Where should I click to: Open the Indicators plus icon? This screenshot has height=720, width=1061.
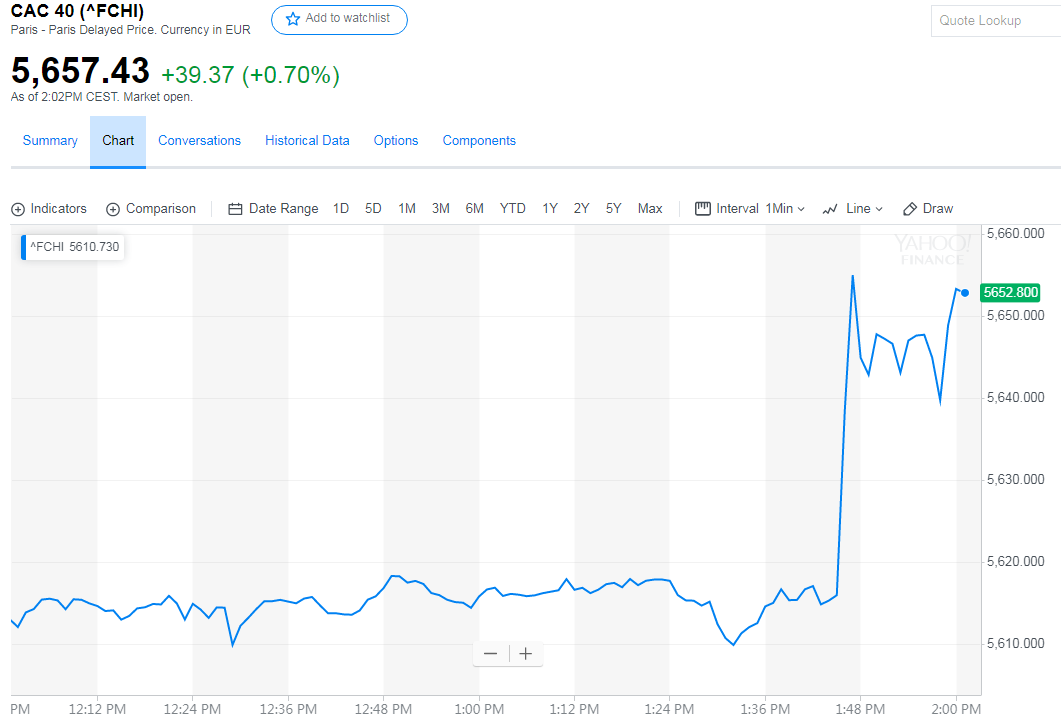[18, 209]
